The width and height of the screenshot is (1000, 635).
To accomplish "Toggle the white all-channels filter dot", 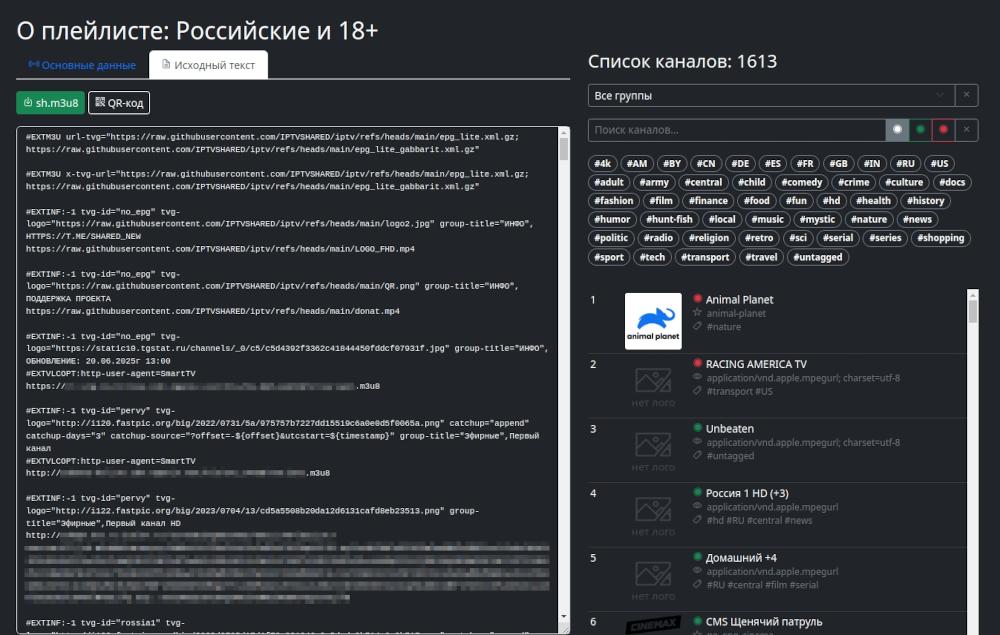I will point(899,128).
